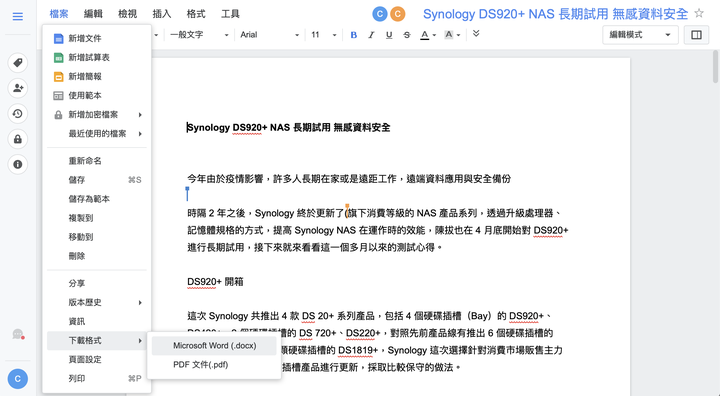The image size is (720, 396).
Task: Click the bold document heading line
Action: click(x=288, y=127)
